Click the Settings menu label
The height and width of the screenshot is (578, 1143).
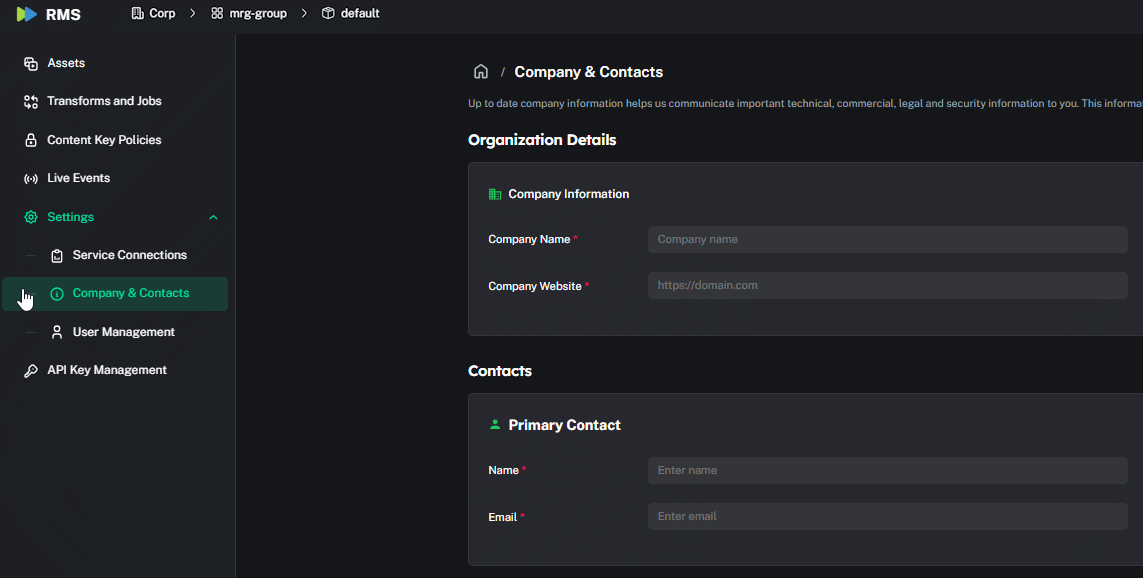[x=71, y=217]
